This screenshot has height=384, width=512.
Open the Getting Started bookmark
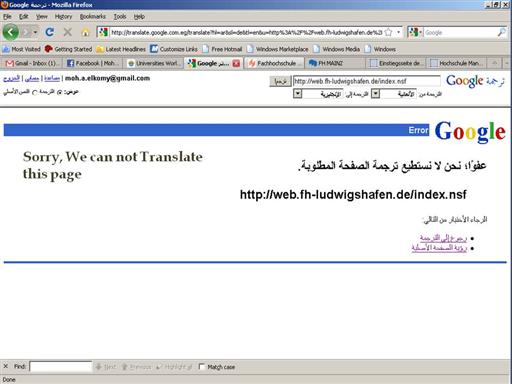click(69, 49)
